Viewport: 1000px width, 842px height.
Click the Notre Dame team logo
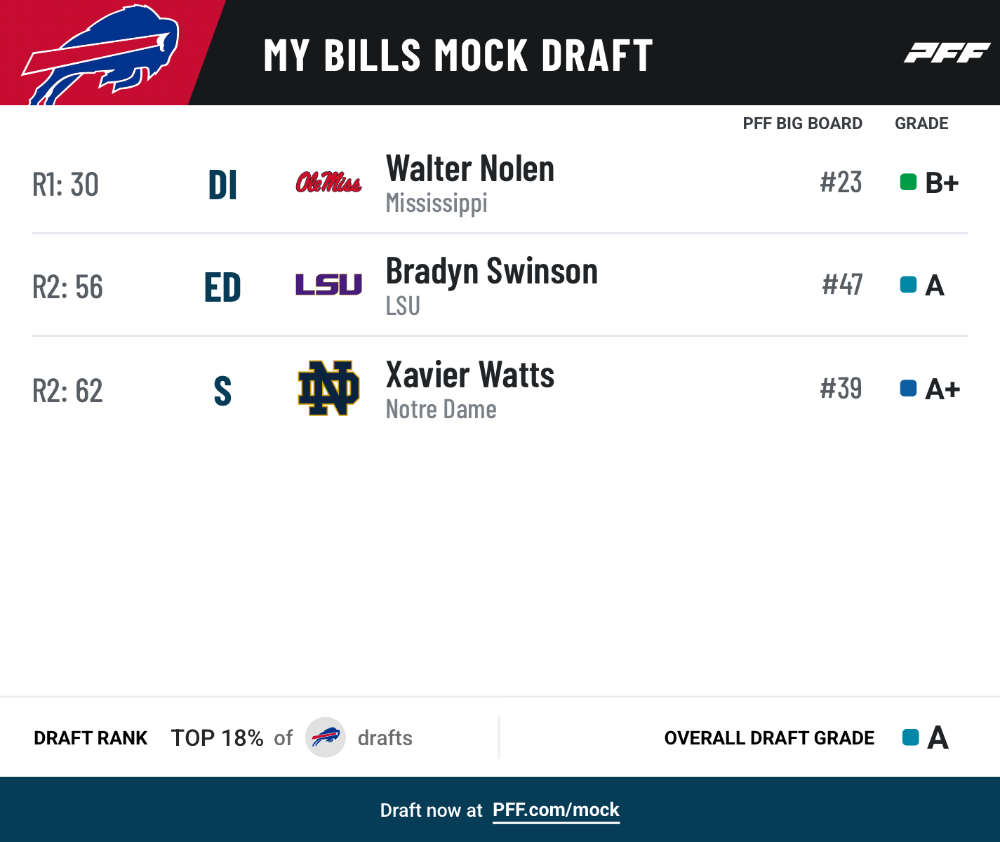(x=328, y=388)
